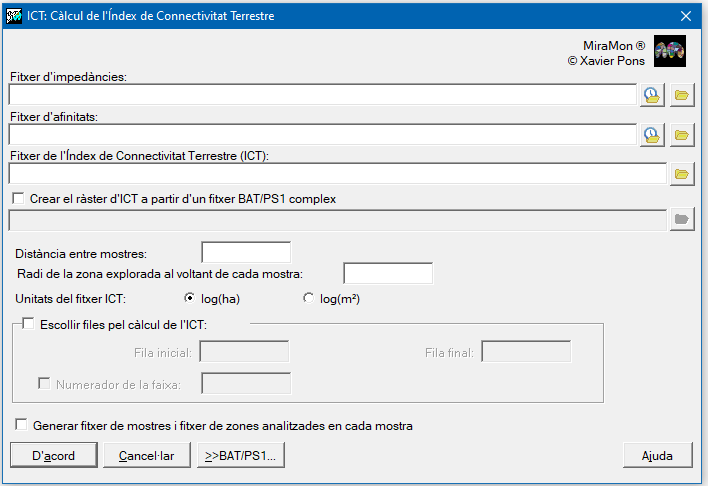
Task: Select log(ha) units option
Action: point(190,298)
